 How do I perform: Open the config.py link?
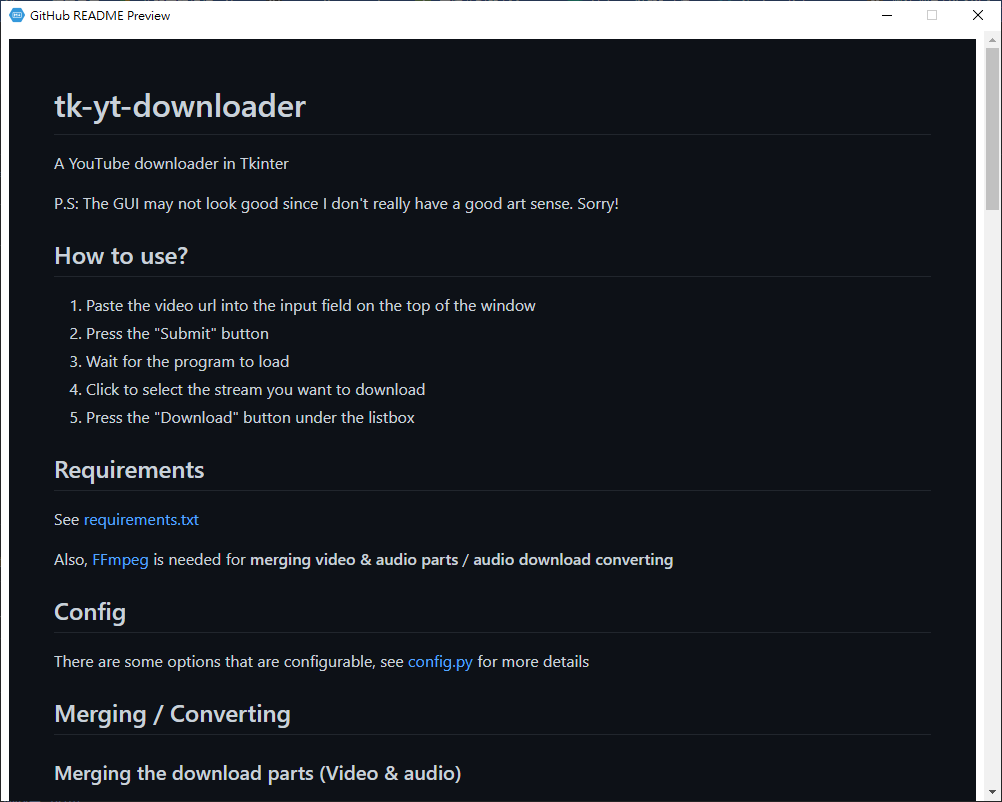[x=440, y=661]
